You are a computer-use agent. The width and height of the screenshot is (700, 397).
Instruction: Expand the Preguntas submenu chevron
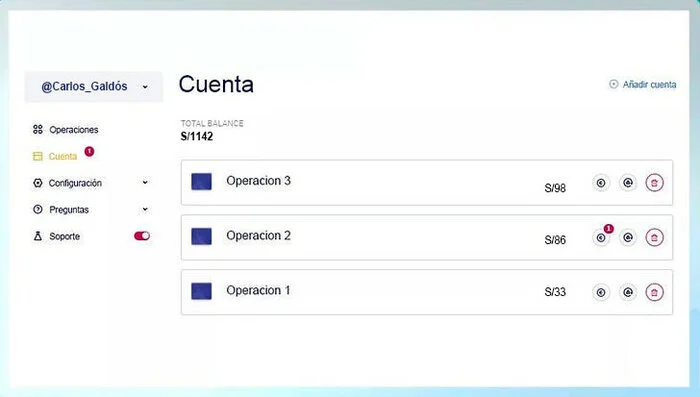[145, 209]
